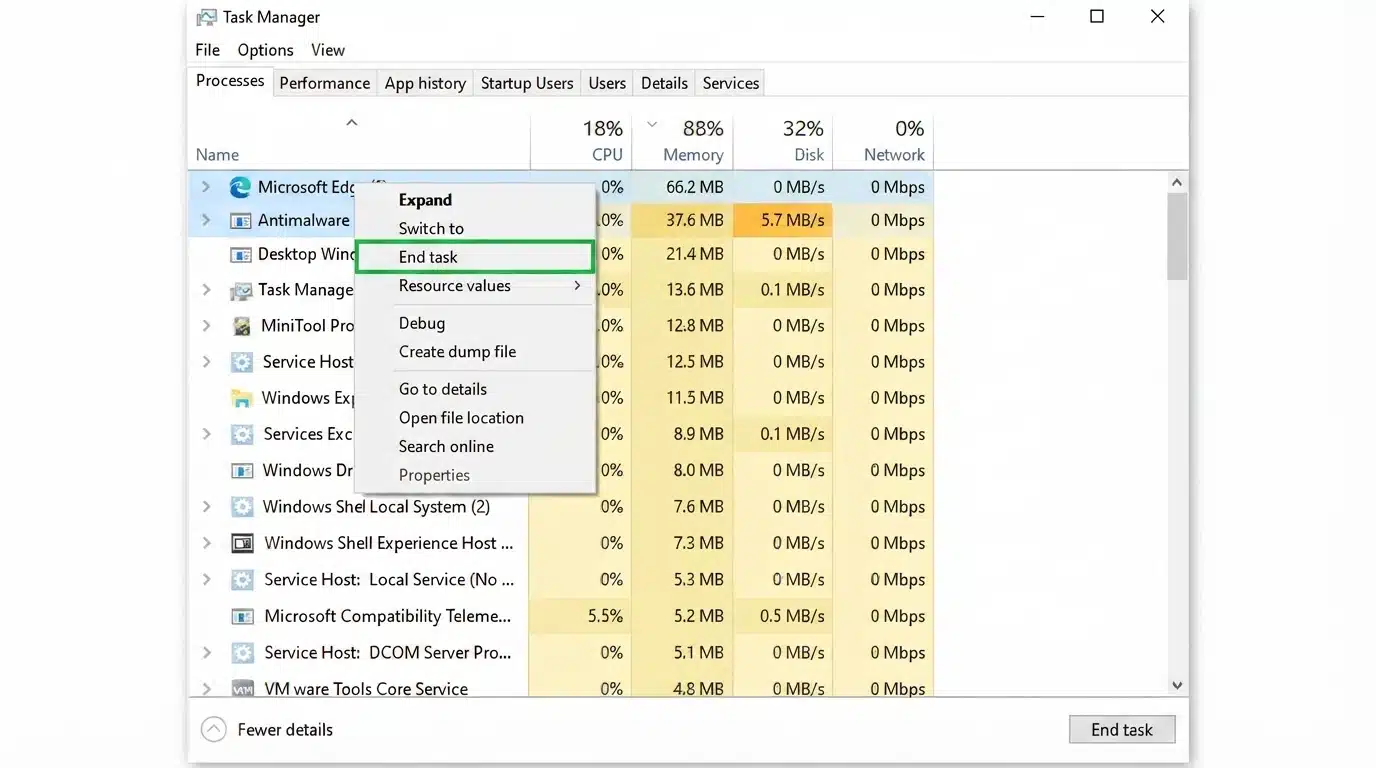
Task: Click the 0.5 MB/s disk cell
Action: [783, 616]
